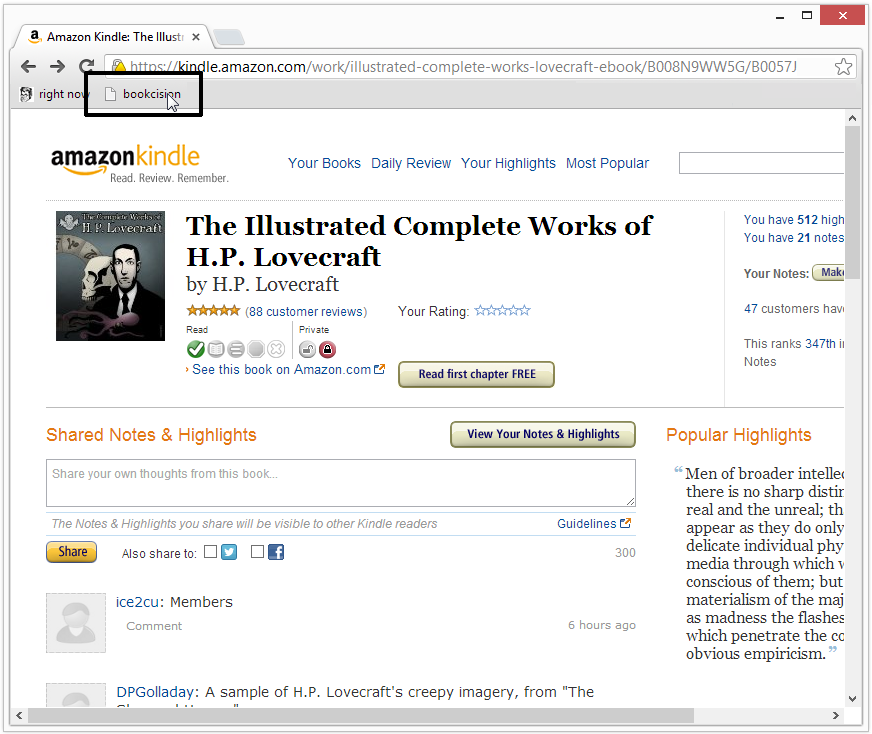Click the browser address bar URL
Screen dimensions: 872x734
point(463,67)
